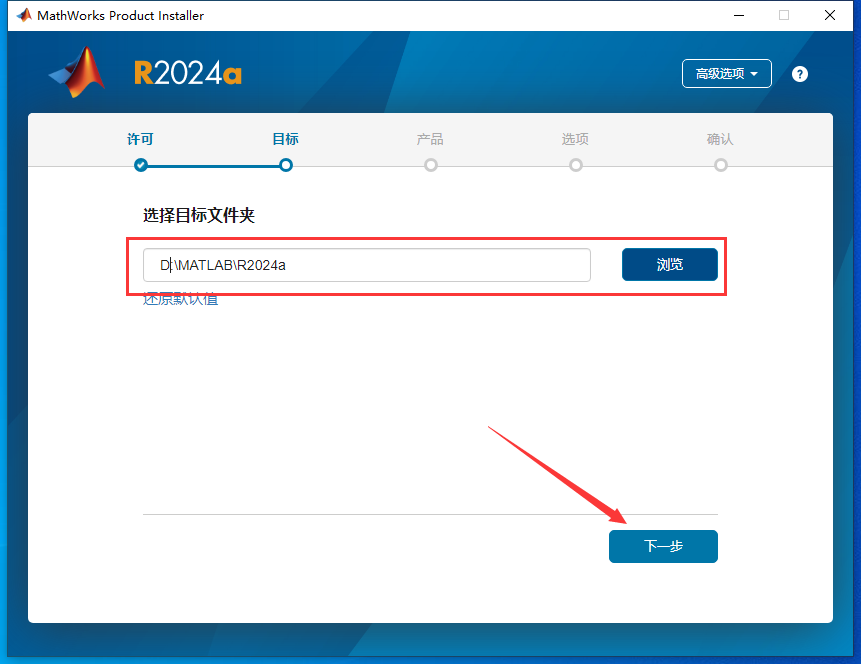The width and height of the screenshot is (861, 664).
Task: Open the 高级选项 (Advanced Options) dropdown
Action: [726, 73]
